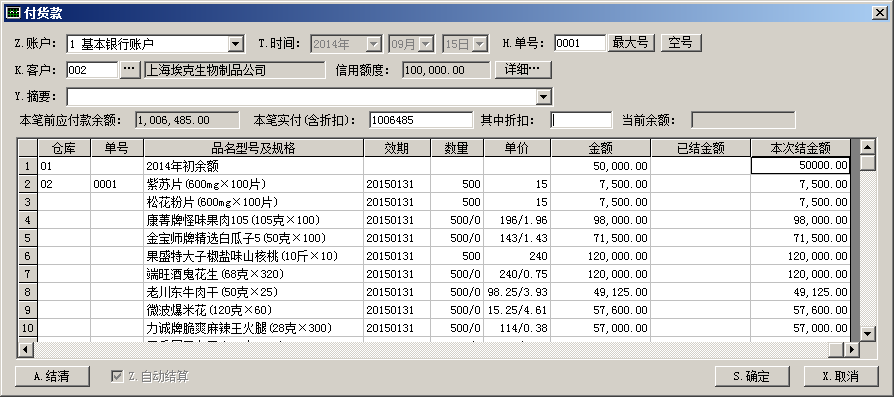Click the 单号 input field
The height and width of the screenshot is (397, 894).
pos(579,43)
